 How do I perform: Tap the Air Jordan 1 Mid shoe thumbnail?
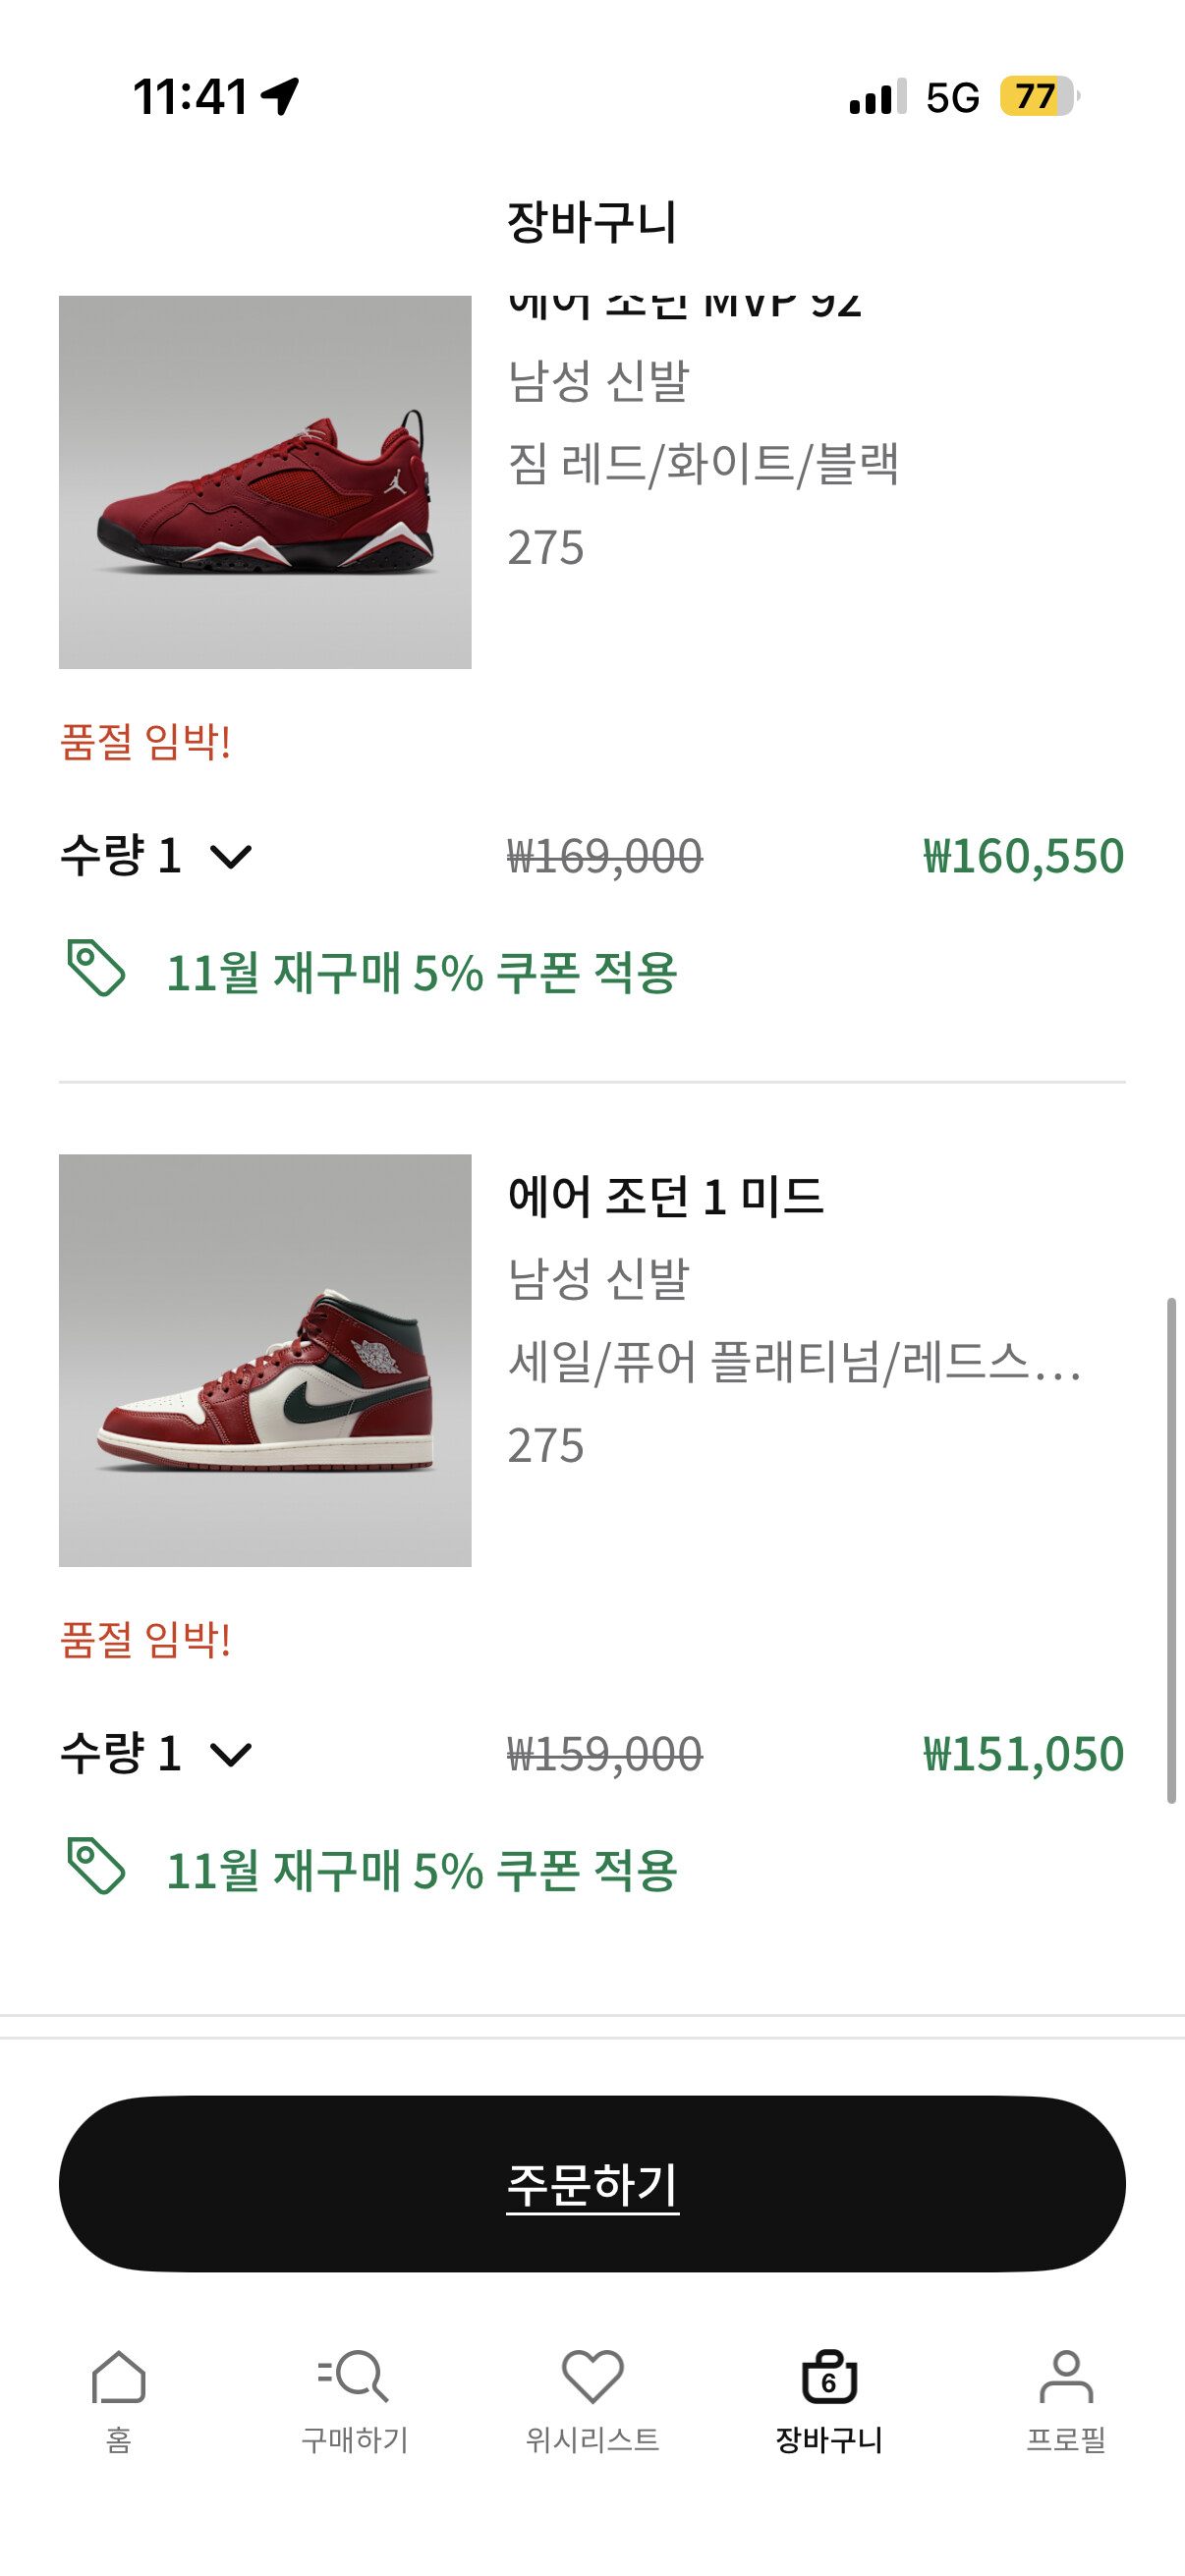click(265, 1360)
